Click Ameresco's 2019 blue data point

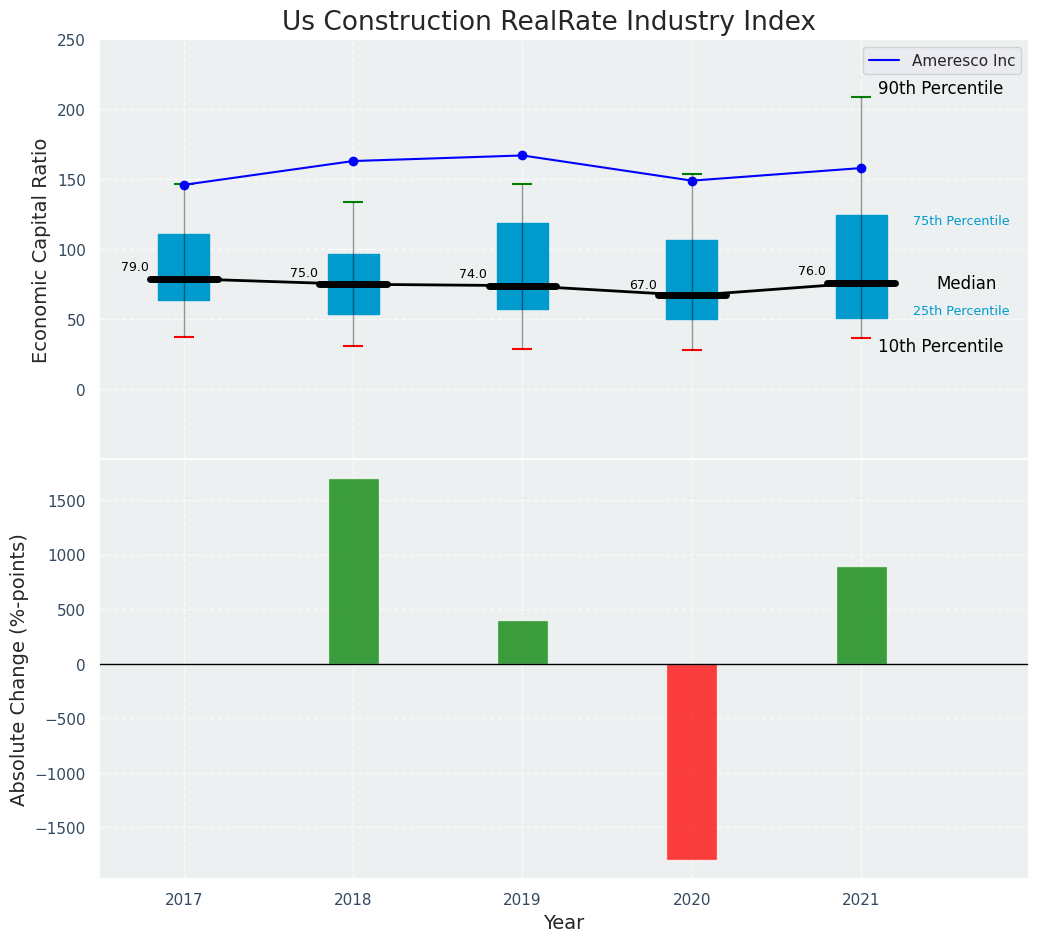click(x=522, y=155)
